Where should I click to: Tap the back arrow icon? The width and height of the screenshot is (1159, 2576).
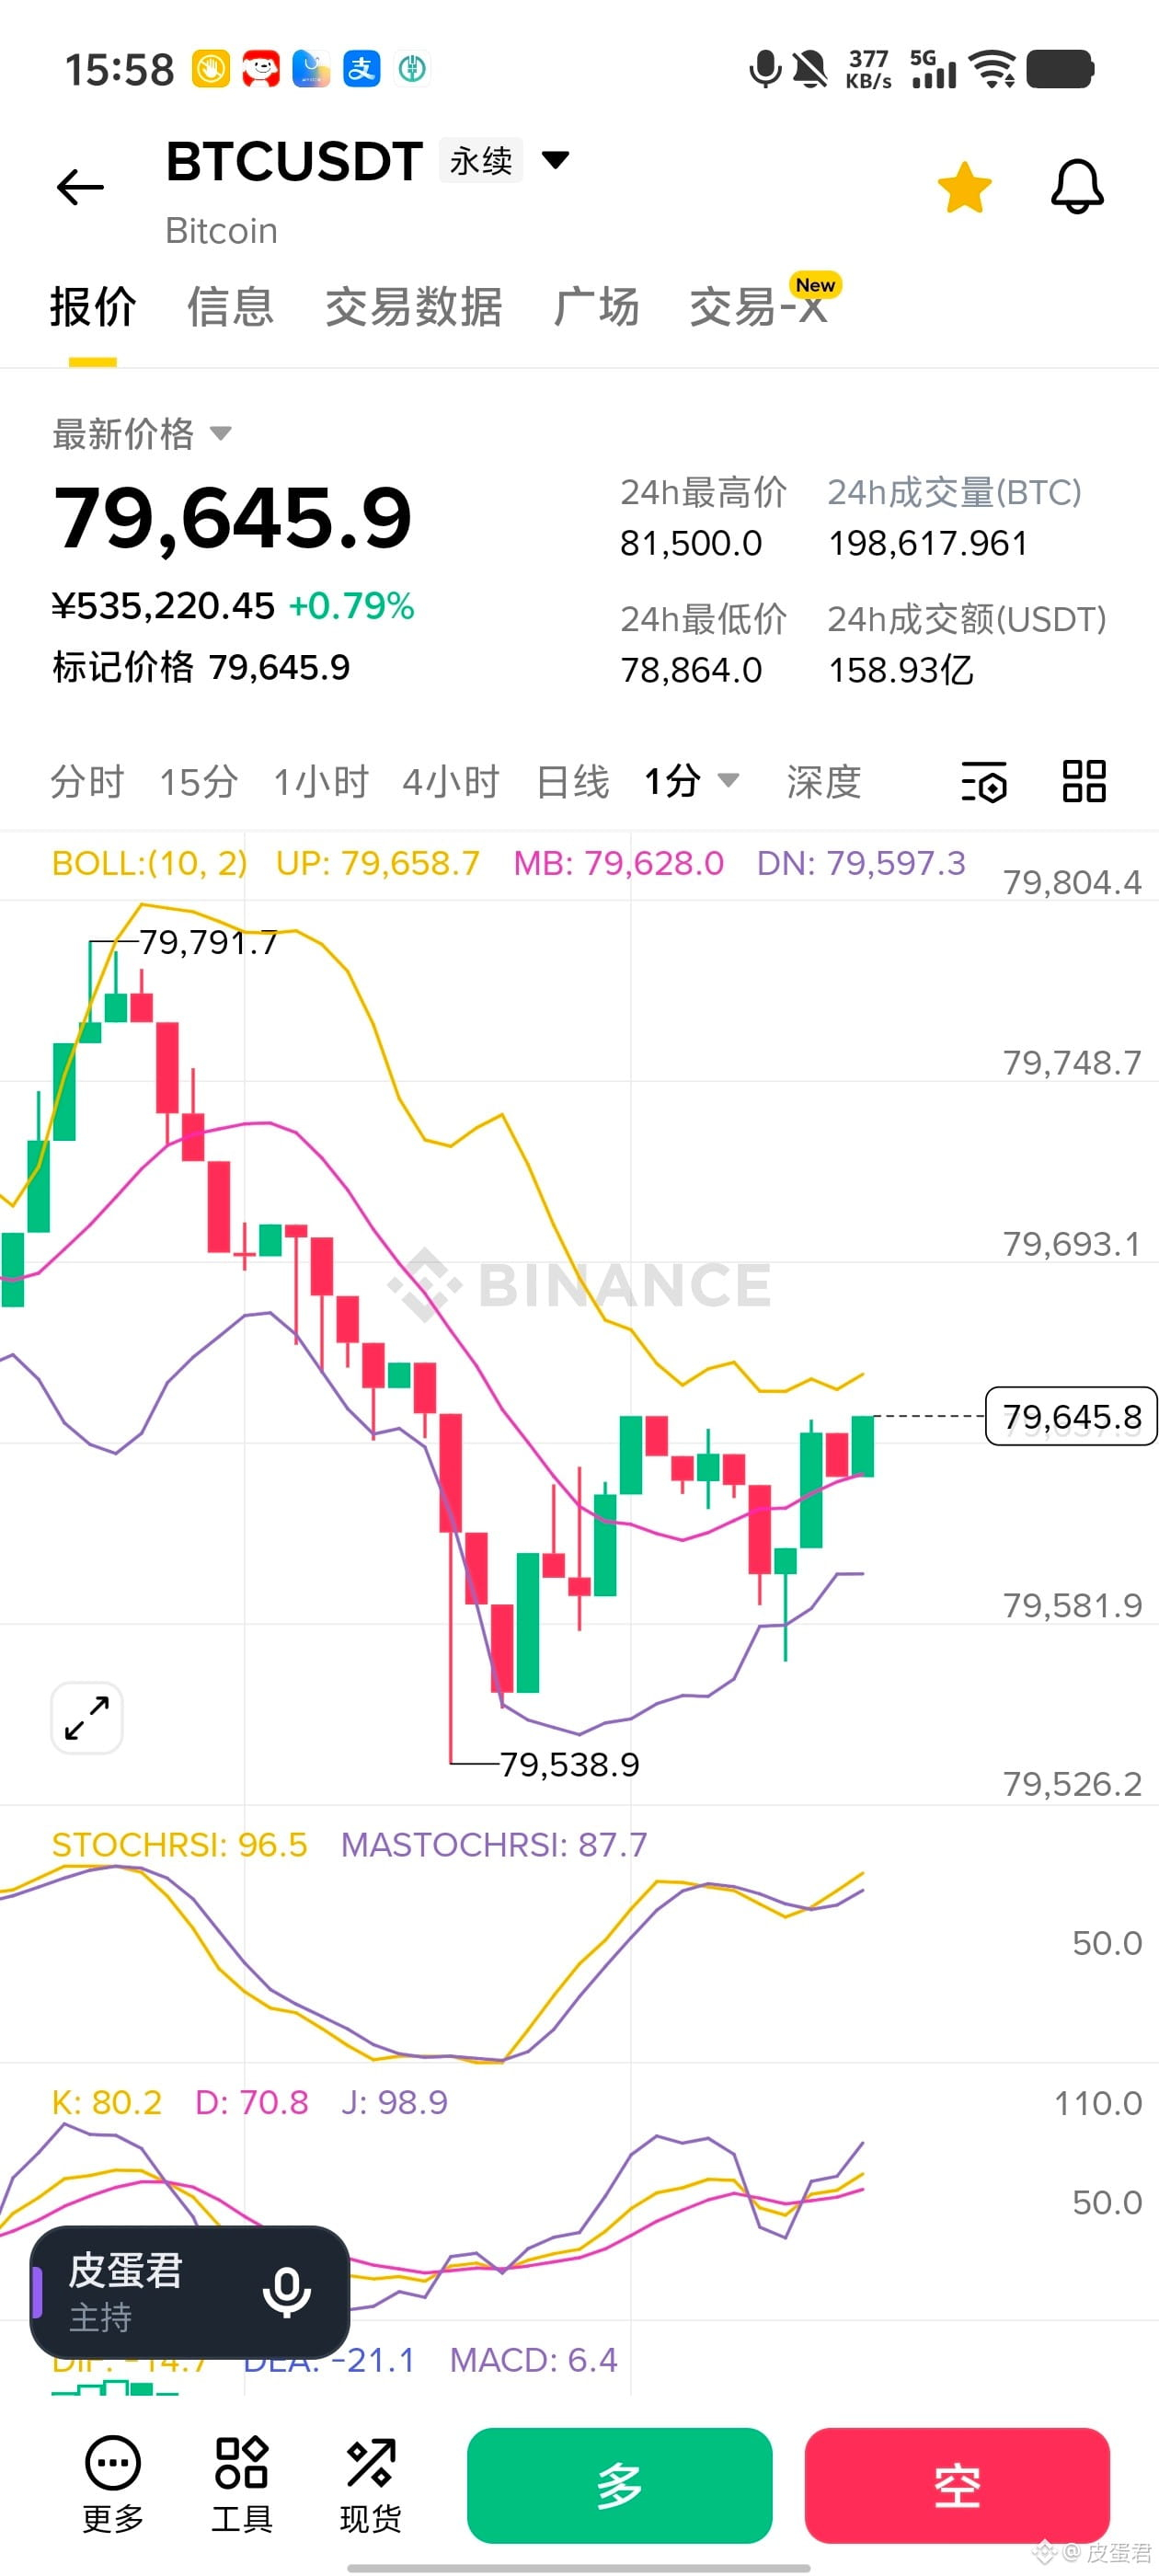click(x=80, y=187)
